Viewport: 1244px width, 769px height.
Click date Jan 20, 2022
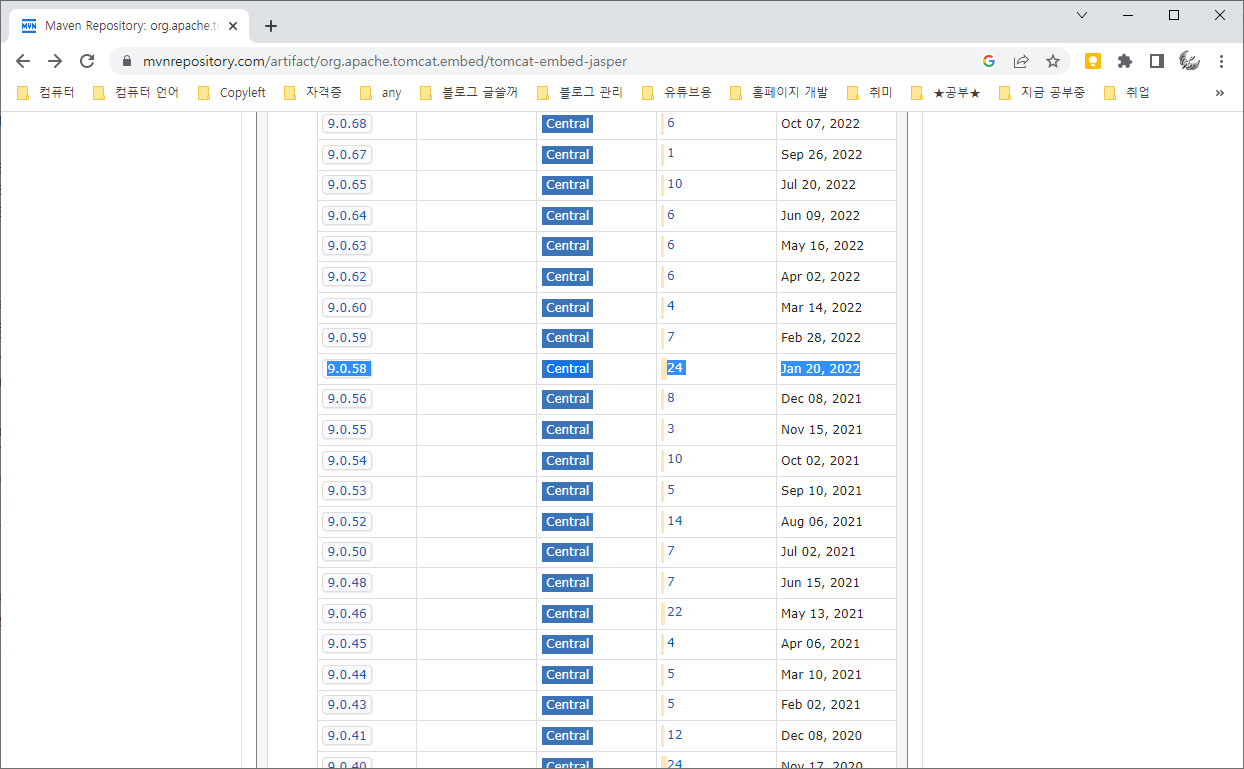(820, 368)
